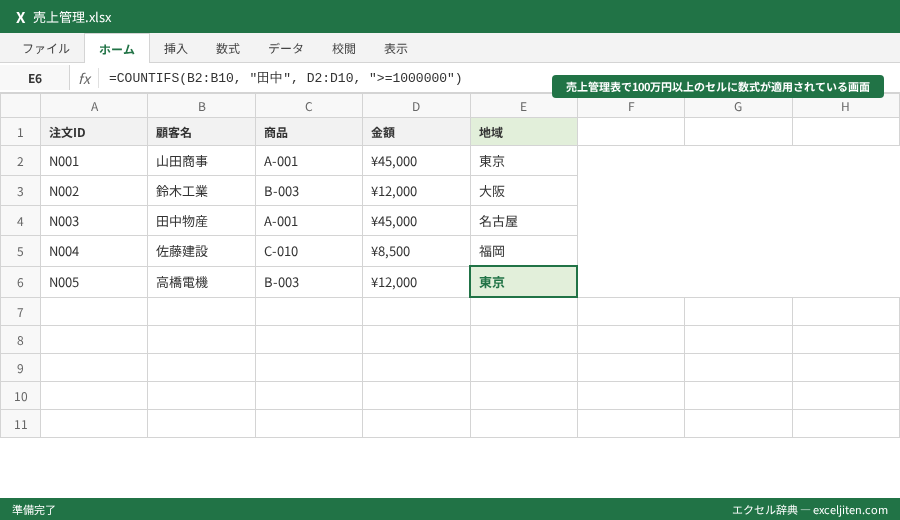Click cell containing N004

94,251
